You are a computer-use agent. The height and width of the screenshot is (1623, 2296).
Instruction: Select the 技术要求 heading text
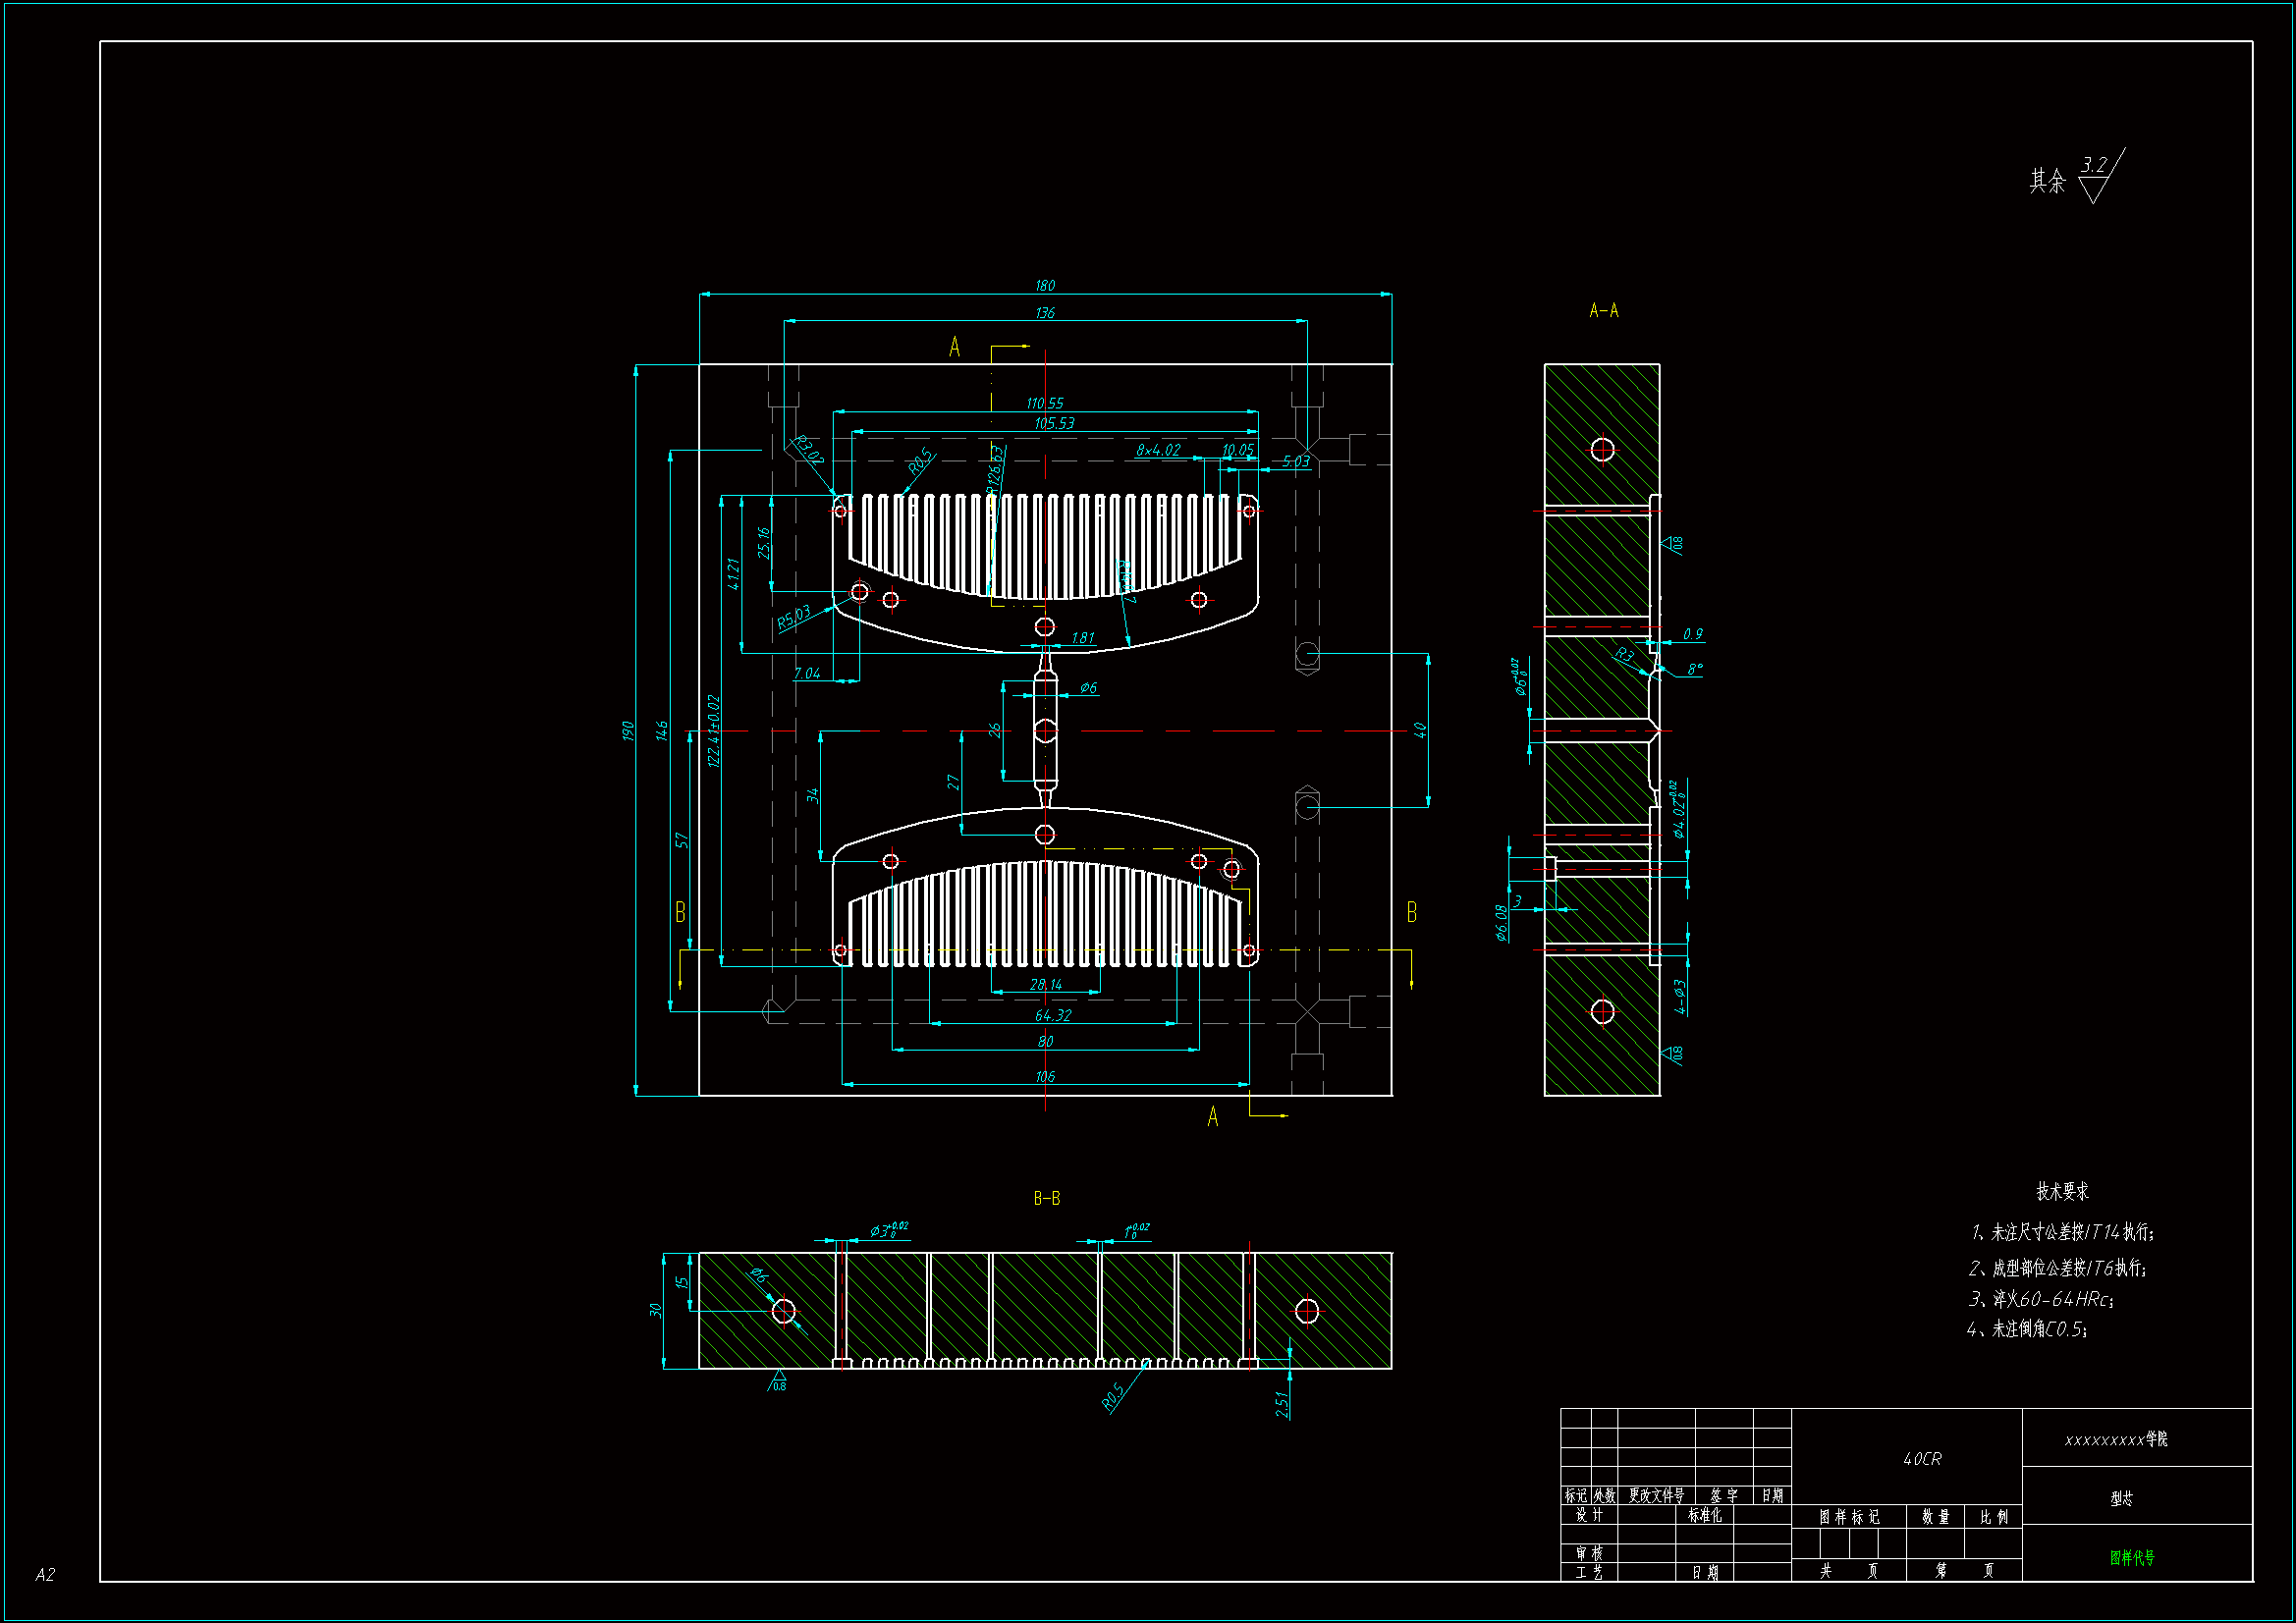(2063, 1191)
